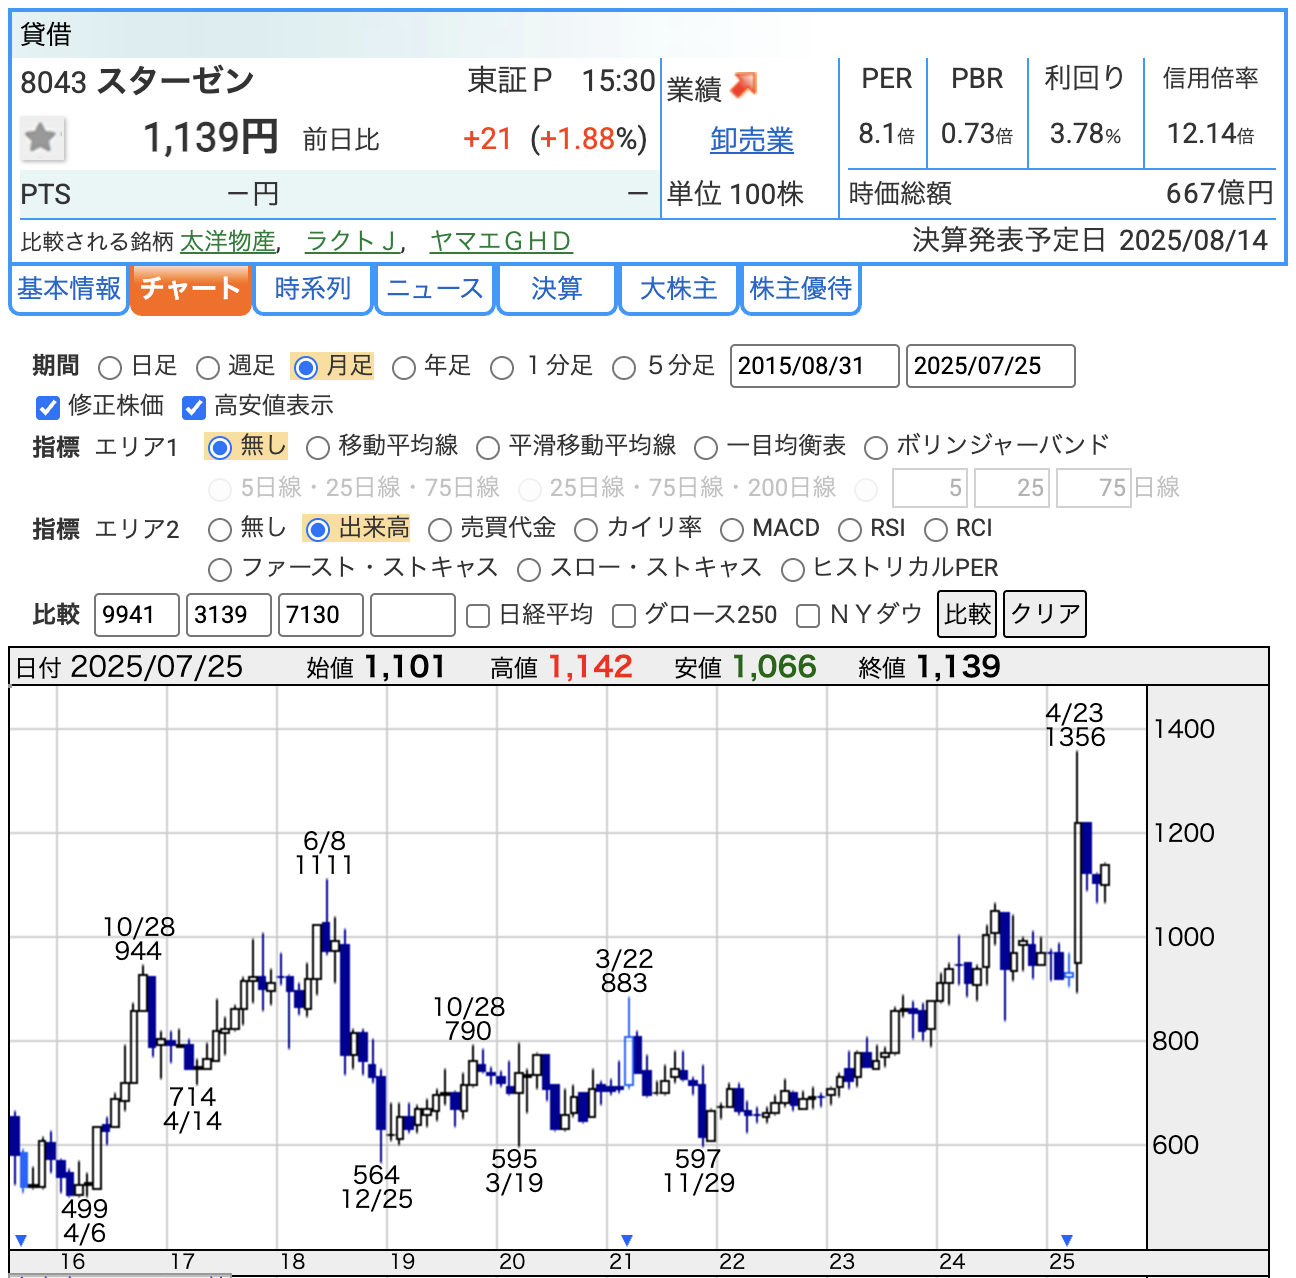Click the start date field 2015/08/31
The height and width of the screenshot is (1278, 1296).
click(x=815, y=366)
